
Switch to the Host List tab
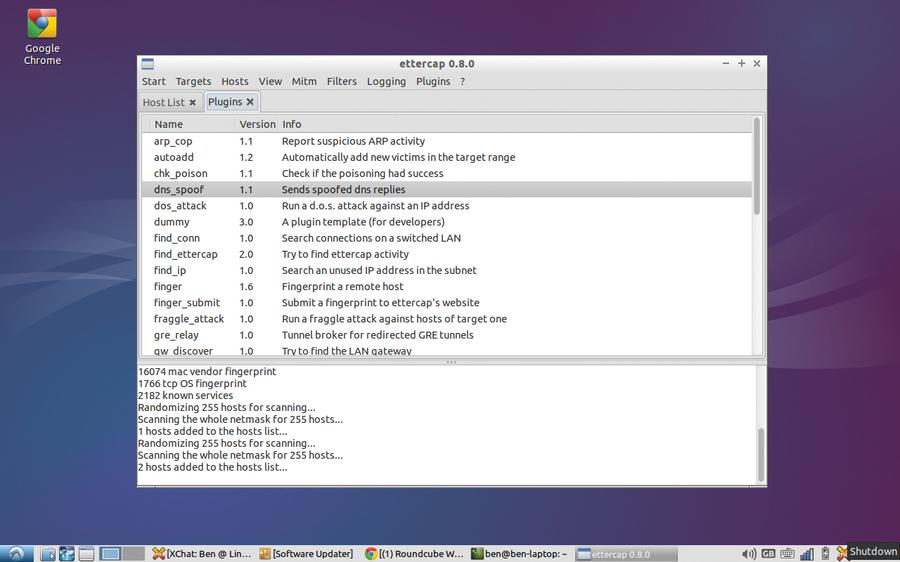click(x=164, y=102)
